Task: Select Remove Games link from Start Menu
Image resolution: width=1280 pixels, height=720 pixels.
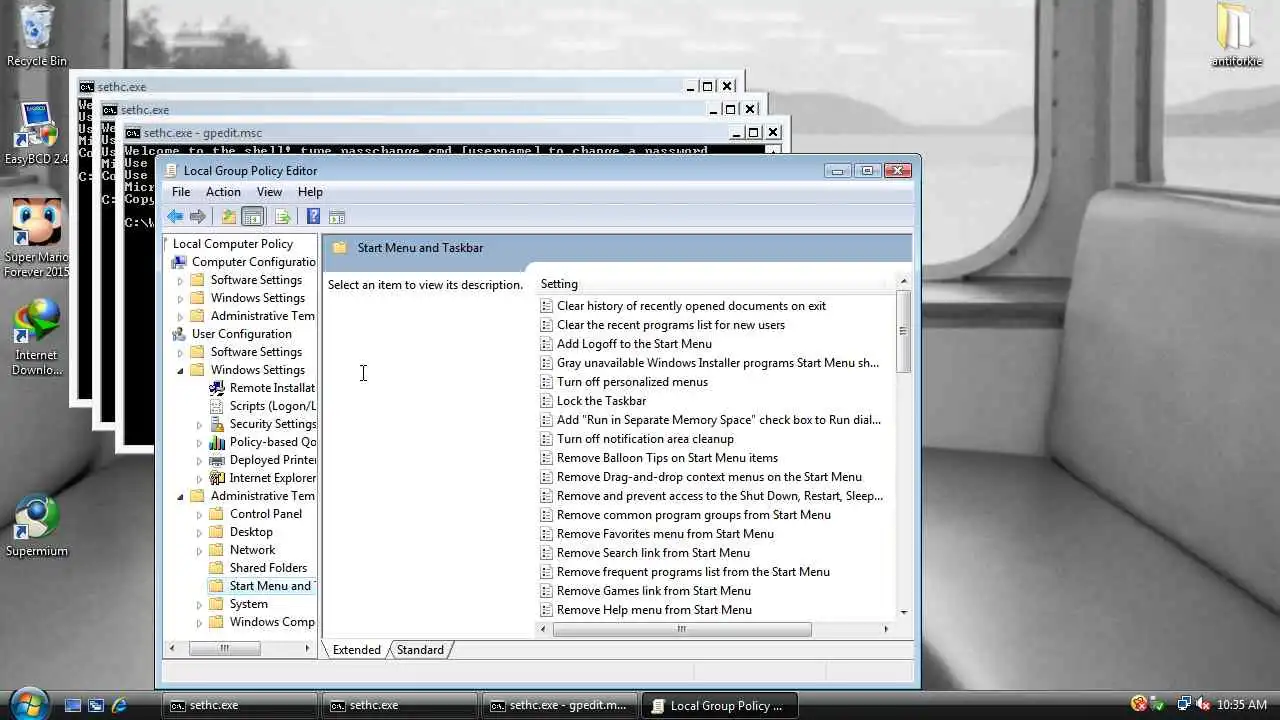Action: (654, 591)
